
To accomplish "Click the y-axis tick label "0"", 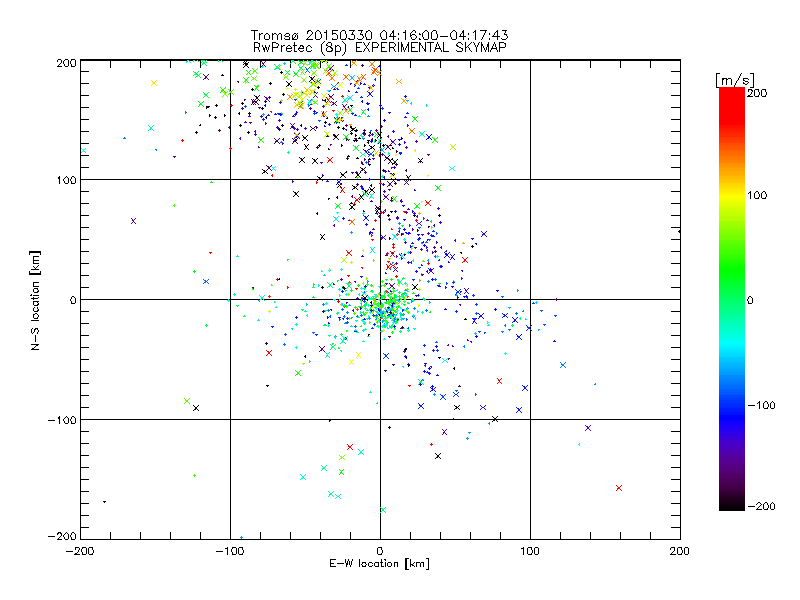I will coord(73,300).
